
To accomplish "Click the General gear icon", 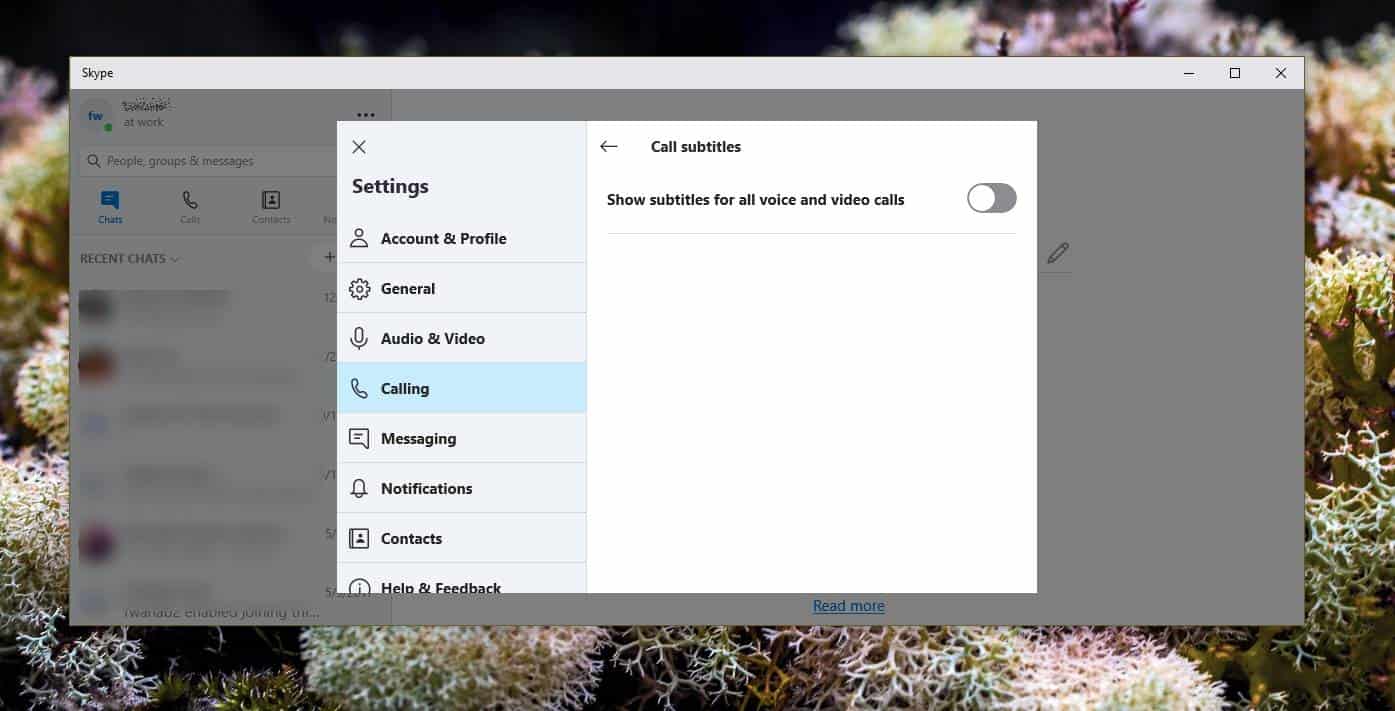I will 359,289.
